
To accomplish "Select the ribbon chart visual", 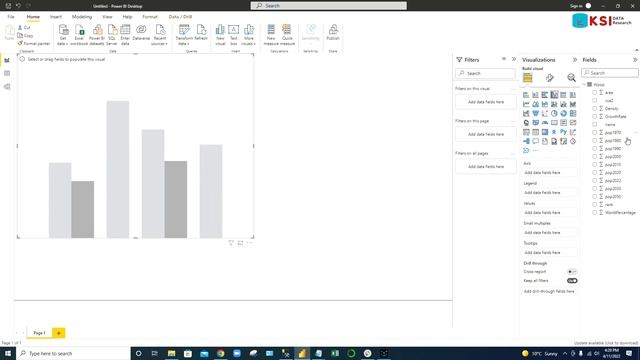I will [573, 104].
